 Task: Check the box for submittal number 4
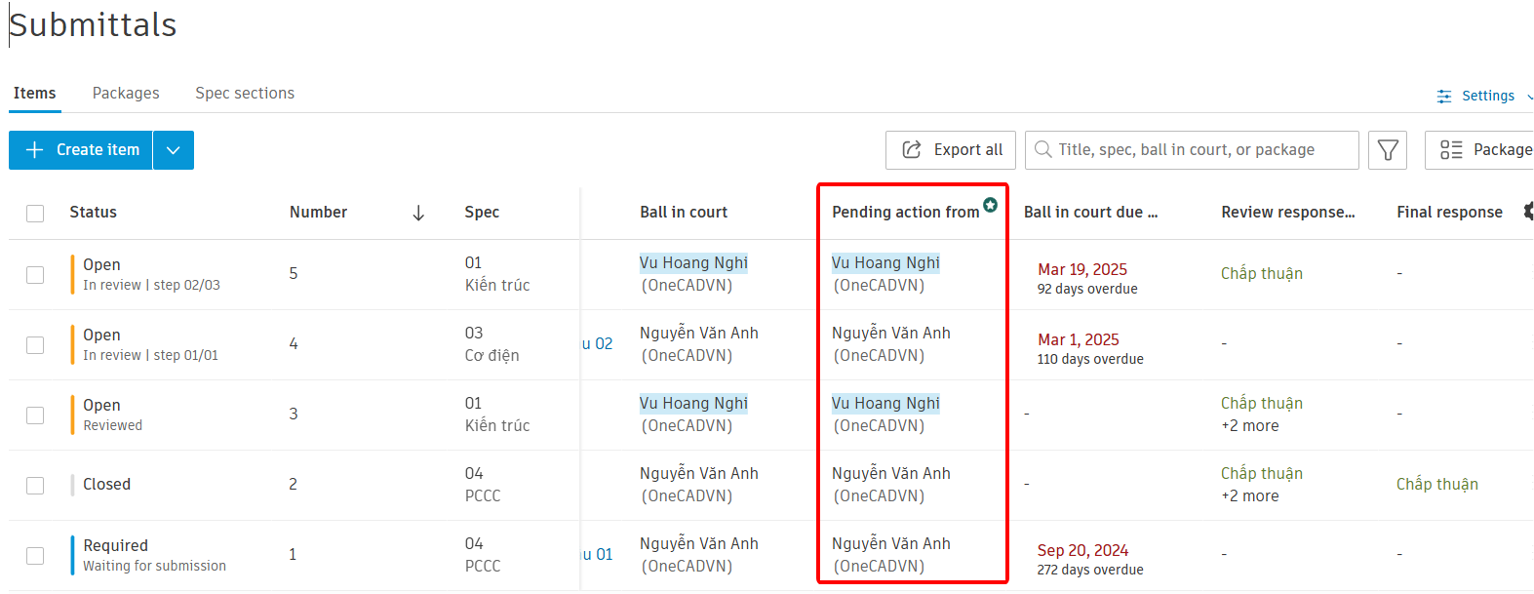[35, 345]
